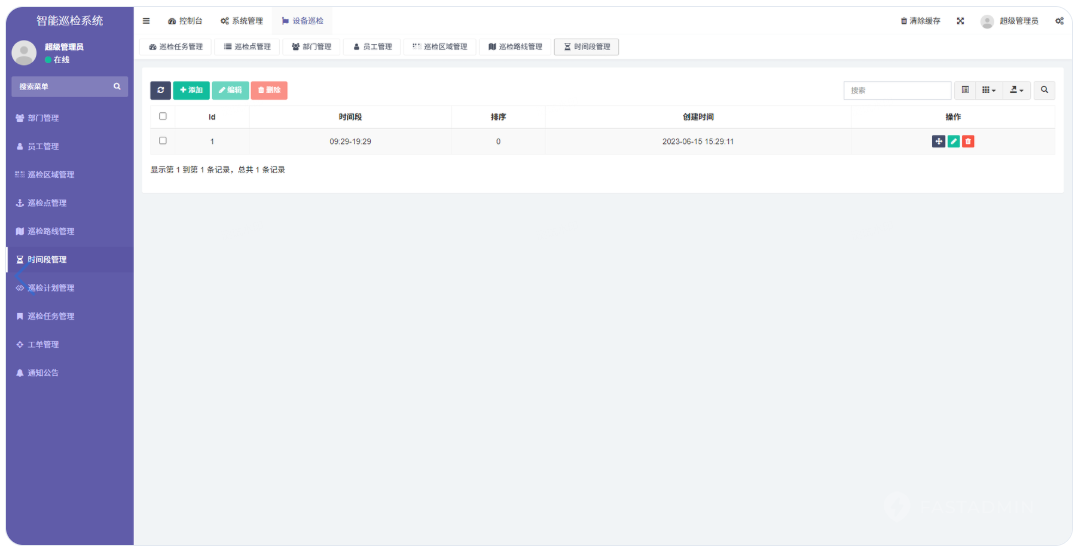Viewport: 1074px width, 548px height.
Task: Click the magnifier search icon button
Action: [x=1044, y=90]
